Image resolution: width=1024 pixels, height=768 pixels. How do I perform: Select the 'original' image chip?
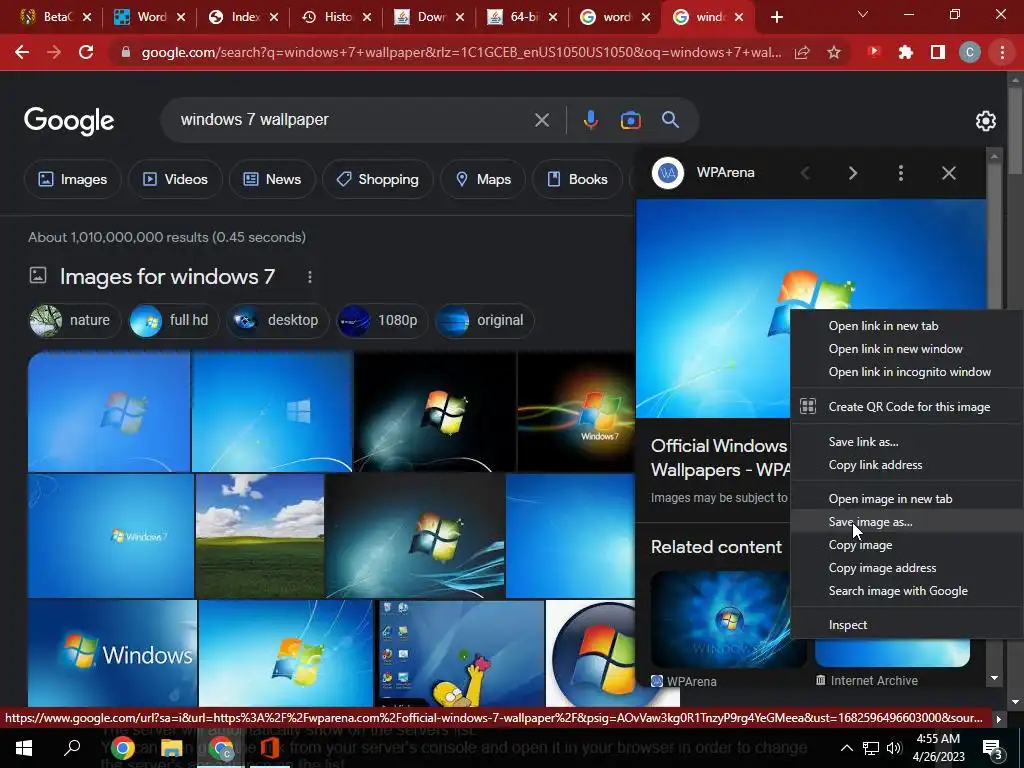(x=485, y=321)
